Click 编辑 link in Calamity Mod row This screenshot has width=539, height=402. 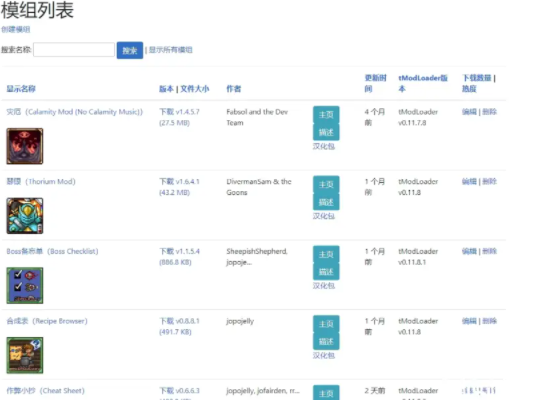(469, 112)
